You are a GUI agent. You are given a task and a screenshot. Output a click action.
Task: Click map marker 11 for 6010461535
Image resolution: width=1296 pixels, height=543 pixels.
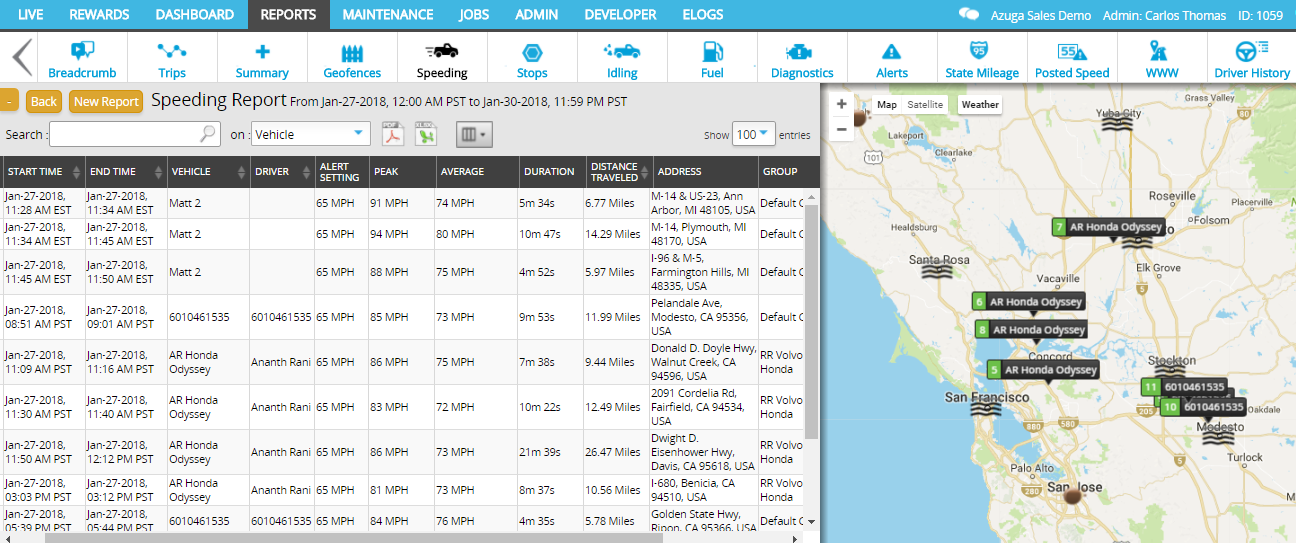click(x=1185, y=387)
